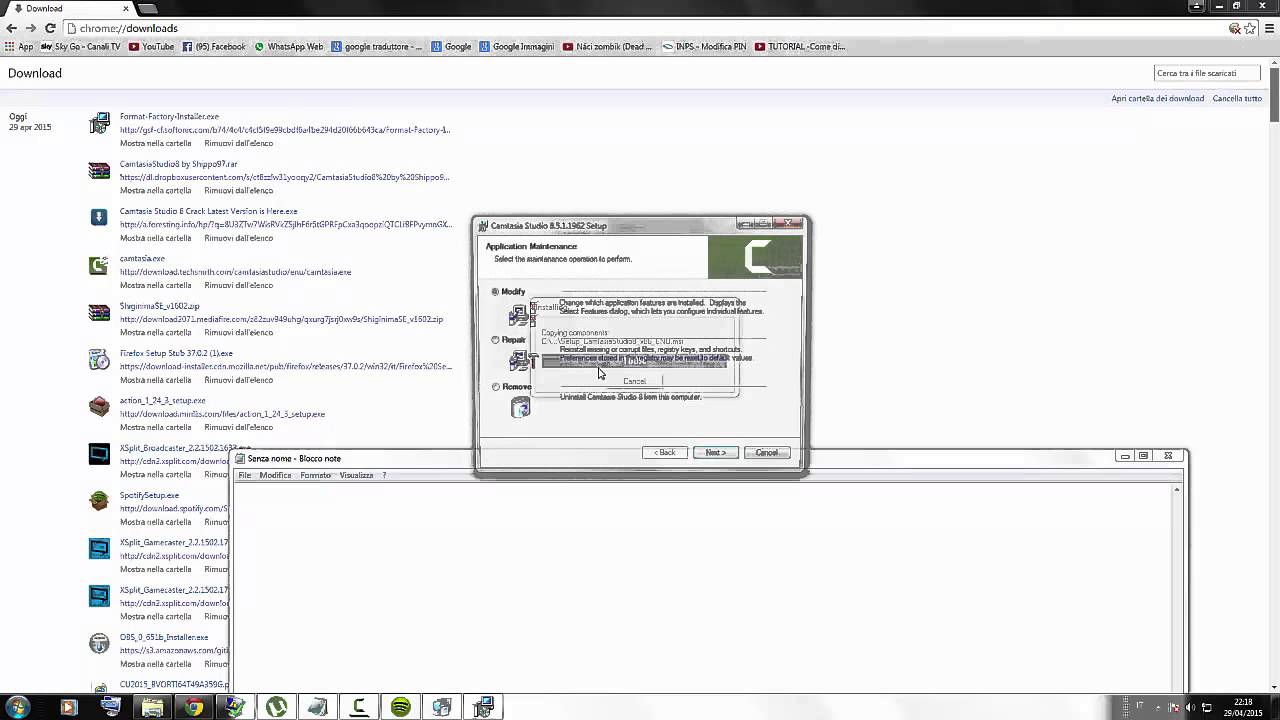Click the installation progress bar

(634, 362)
